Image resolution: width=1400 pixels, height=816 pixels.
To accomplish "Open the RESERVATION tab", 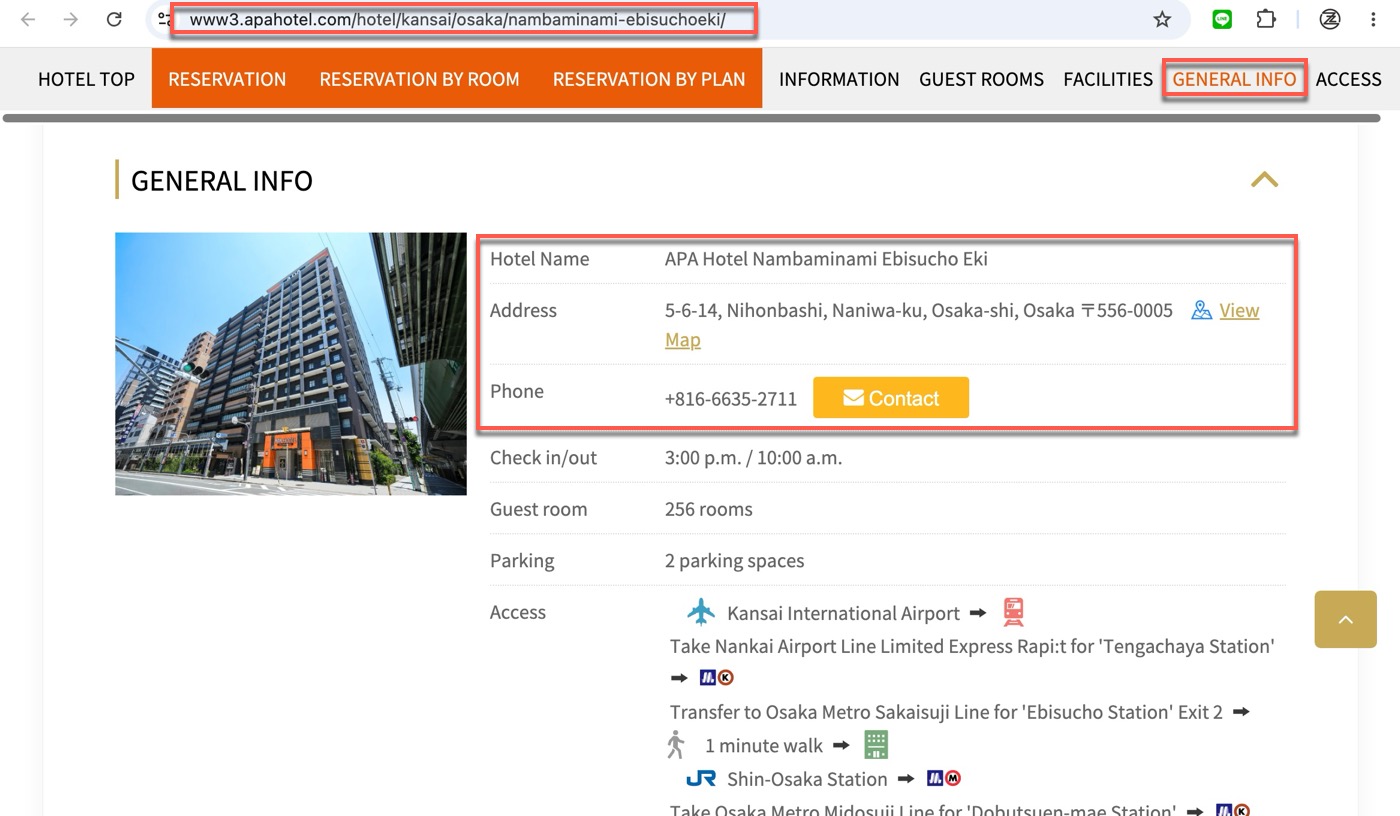I will click(x=227, y=79).
